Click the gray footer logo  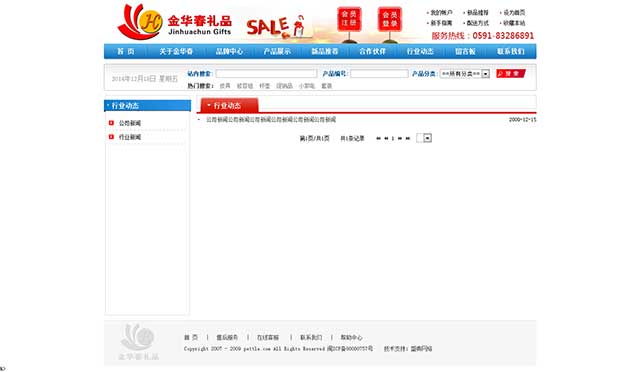[138, 342]
